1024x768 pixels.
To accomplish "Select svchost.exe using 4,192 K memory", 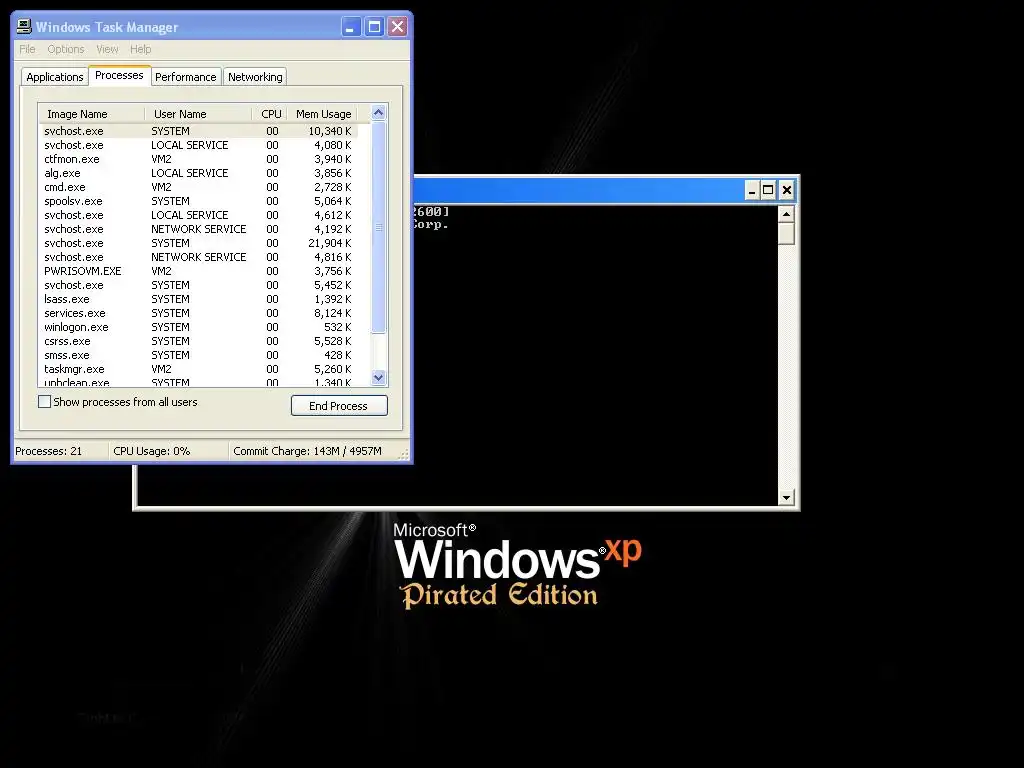I will [198, 229].
